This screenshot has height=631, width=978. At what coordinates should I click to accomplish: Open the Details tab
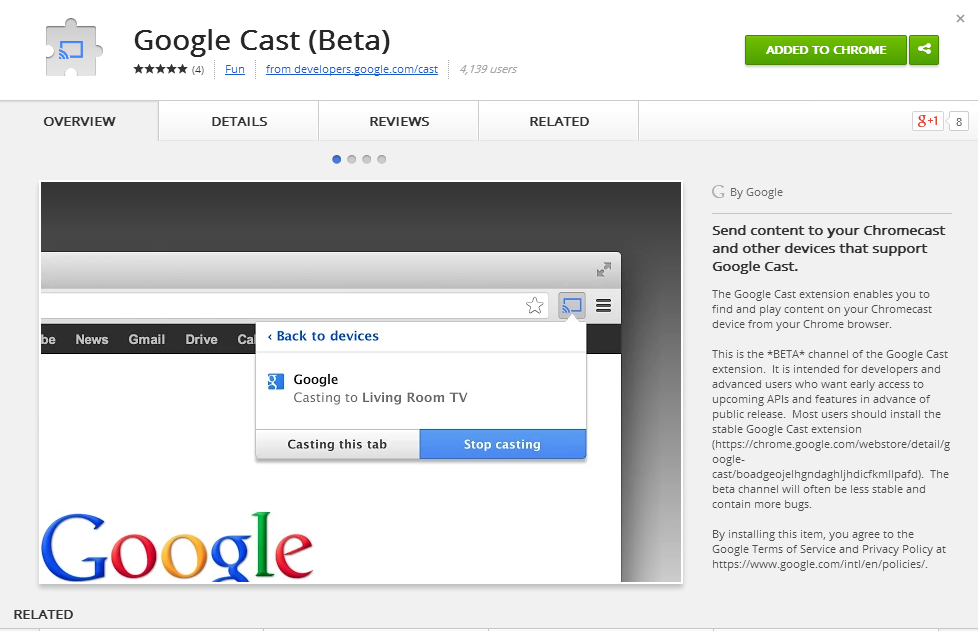[238, 120]
